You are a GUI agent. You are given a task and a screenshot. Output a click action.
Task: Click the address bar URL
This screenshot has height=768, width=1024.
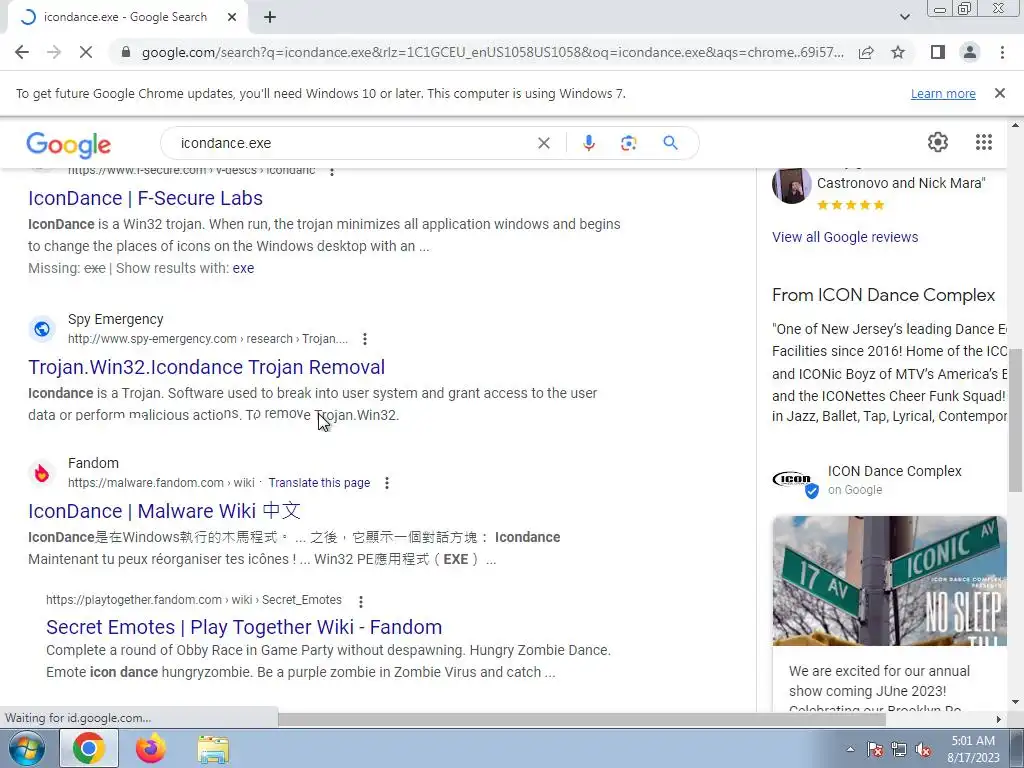tap(492, 52)
